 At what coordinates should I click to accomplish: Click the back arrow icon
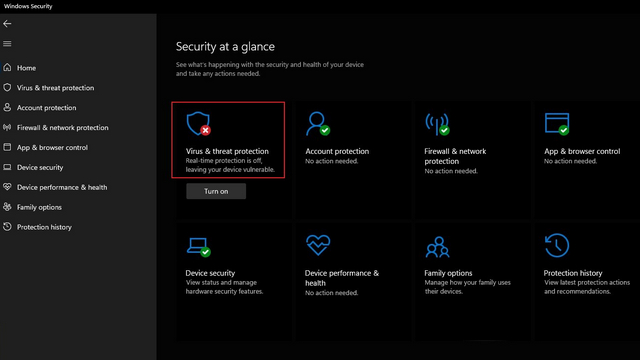[7, 24]
